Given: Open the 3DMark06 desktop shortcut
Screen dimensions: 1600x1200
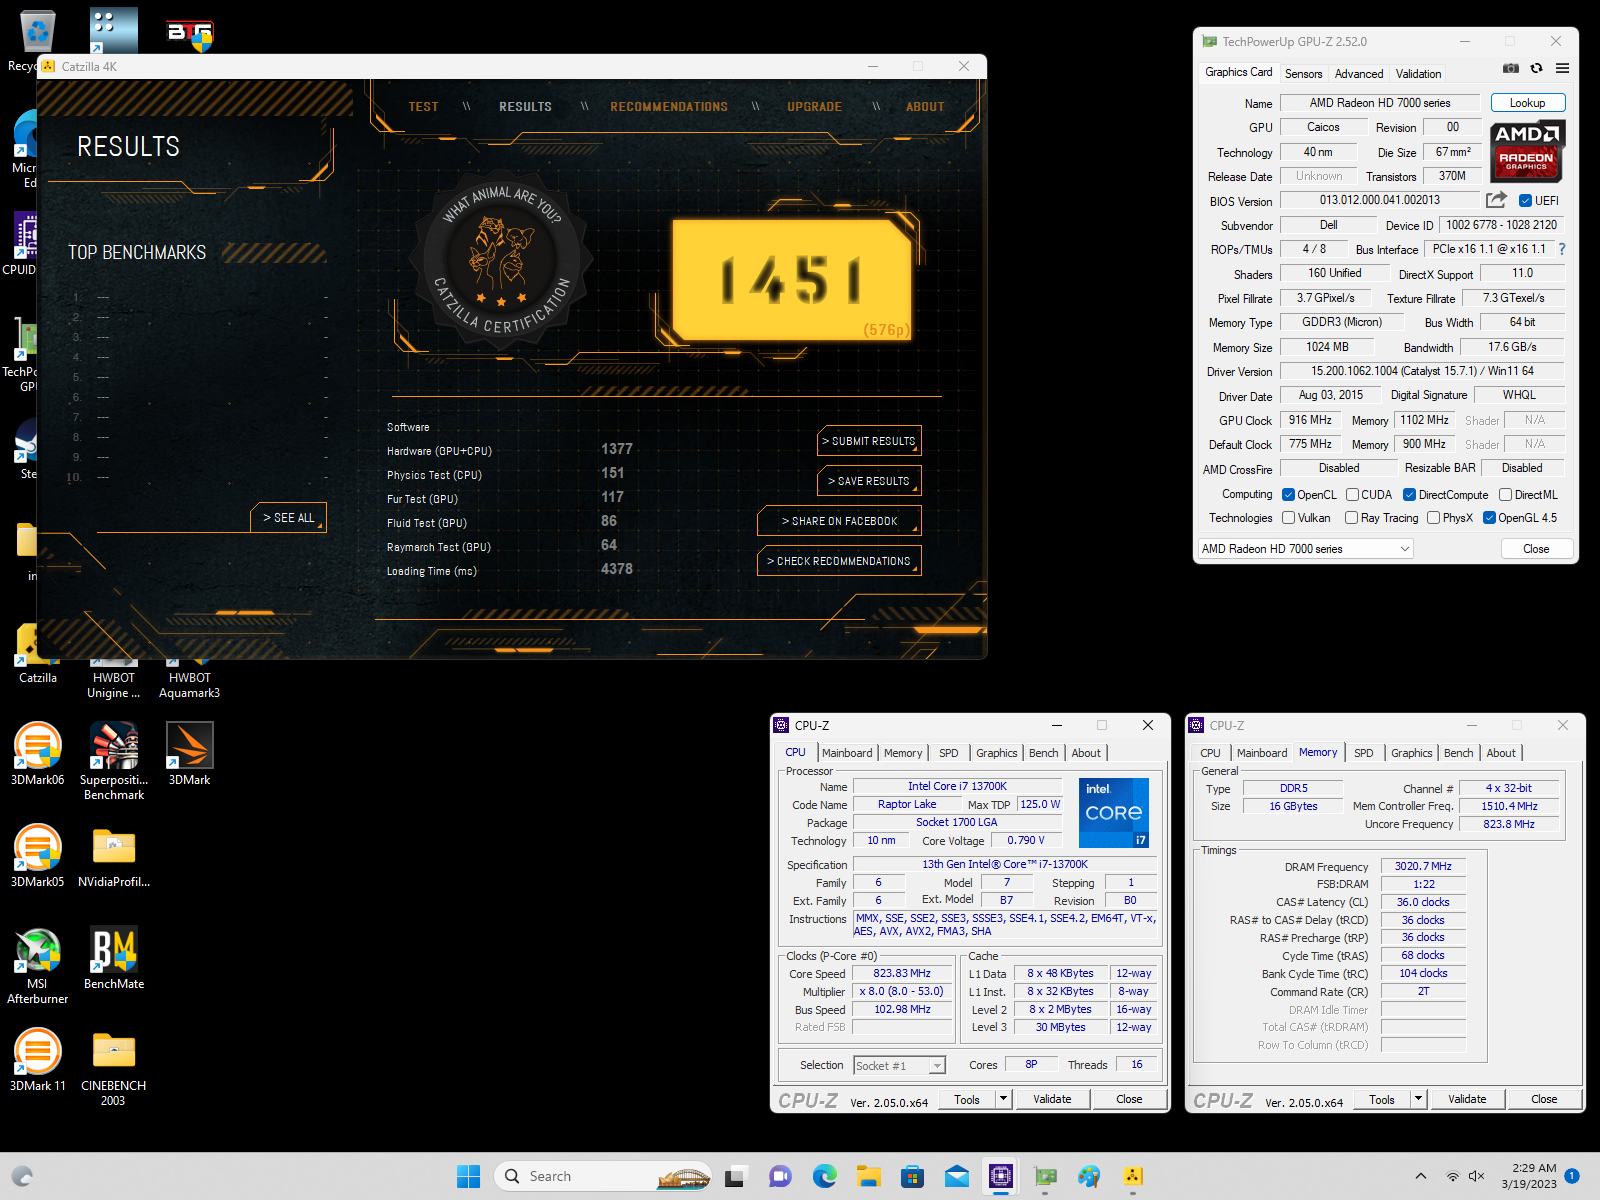Looking at the screenshot, I should 37,754.
